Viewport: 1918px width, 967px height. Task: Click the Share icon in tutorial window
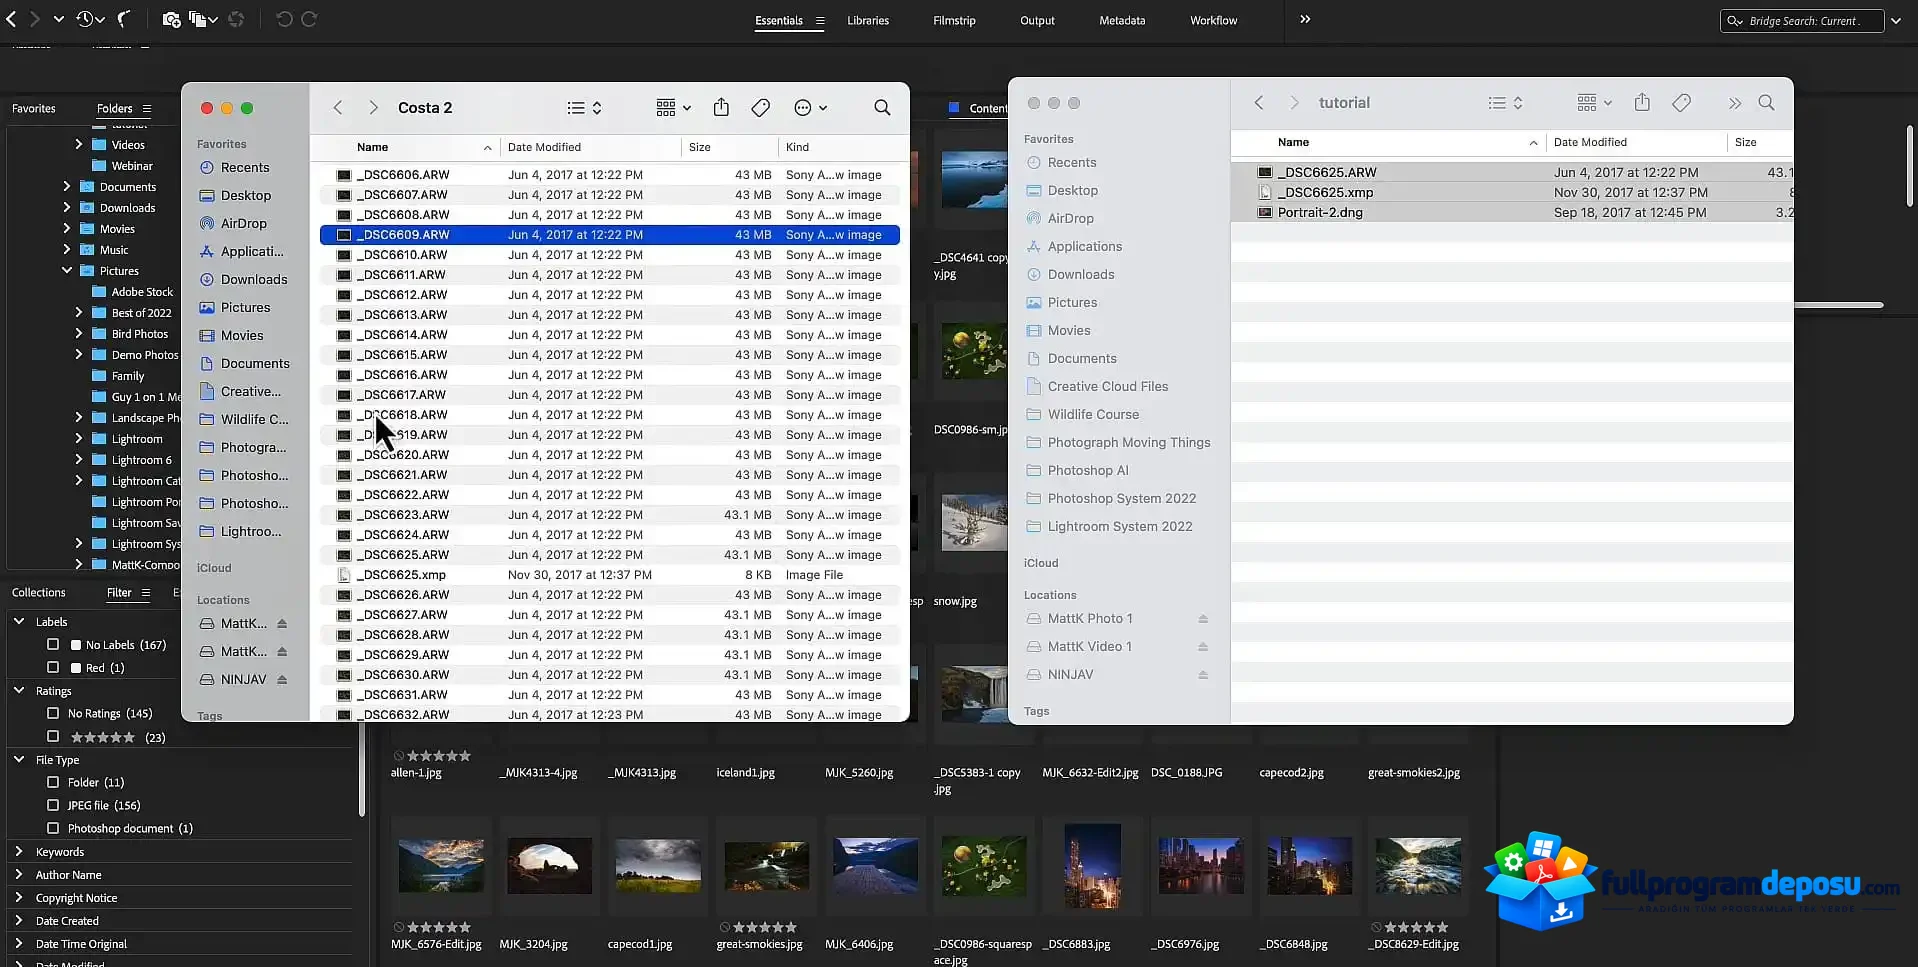(1642, 102)
